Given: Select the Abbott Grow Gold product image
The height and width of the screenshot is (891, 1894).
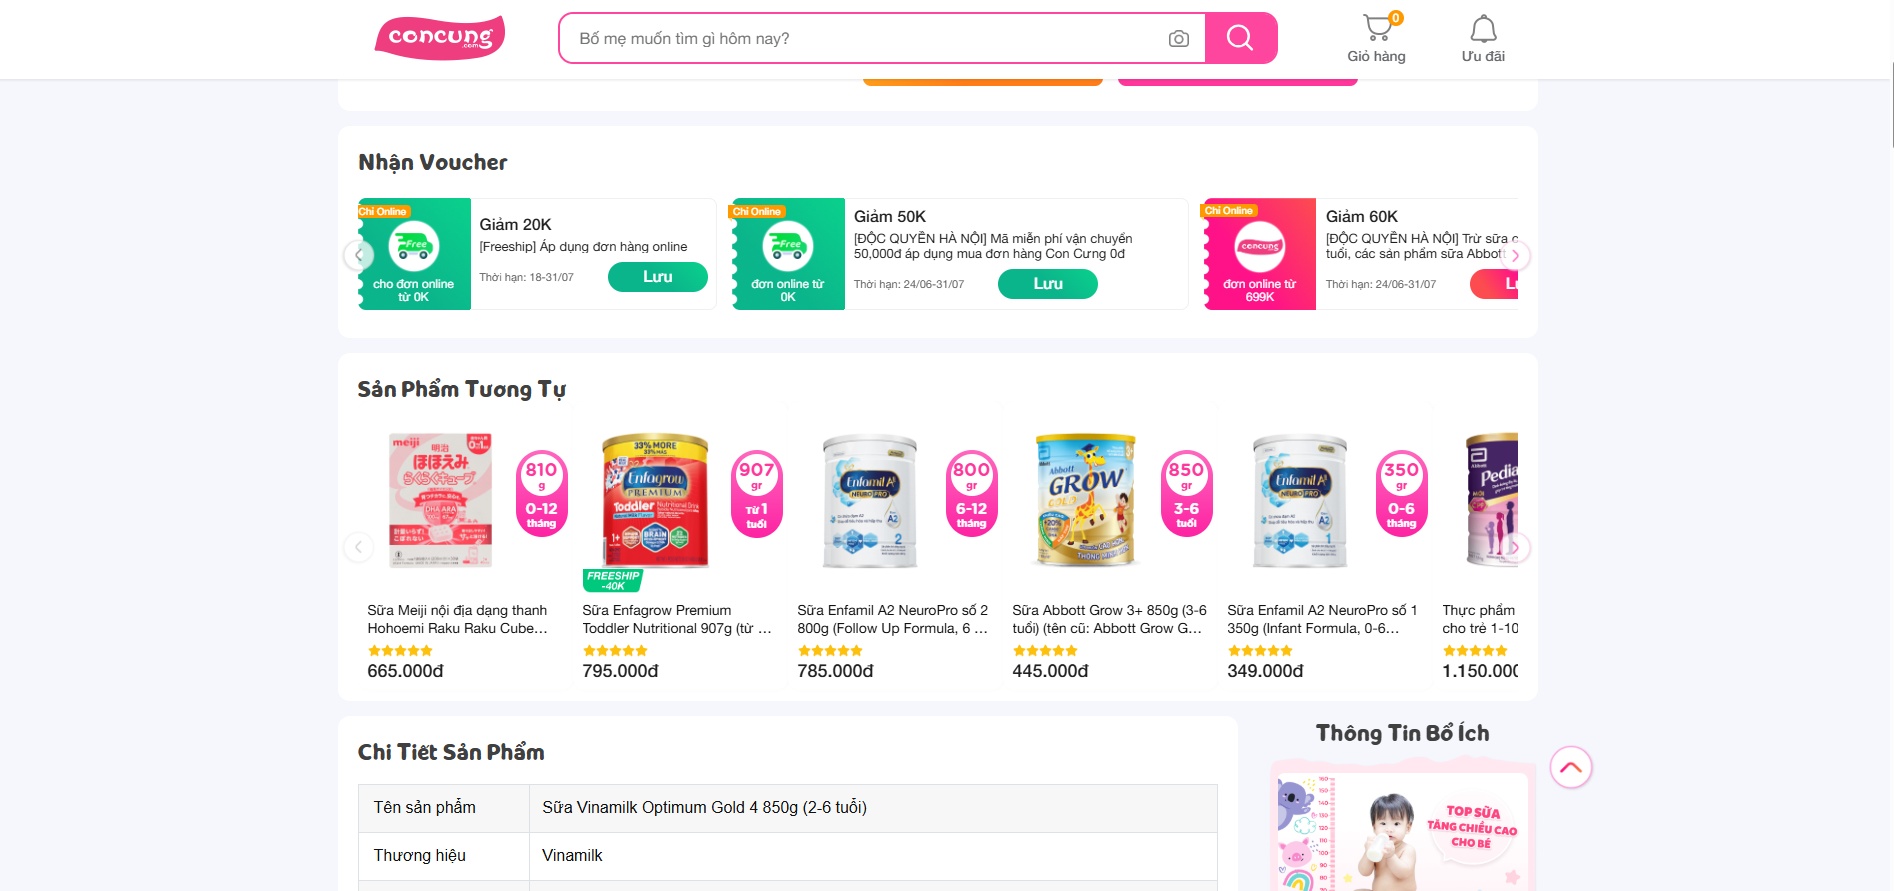Looking at the screenshot, I should click(1086, 500).
